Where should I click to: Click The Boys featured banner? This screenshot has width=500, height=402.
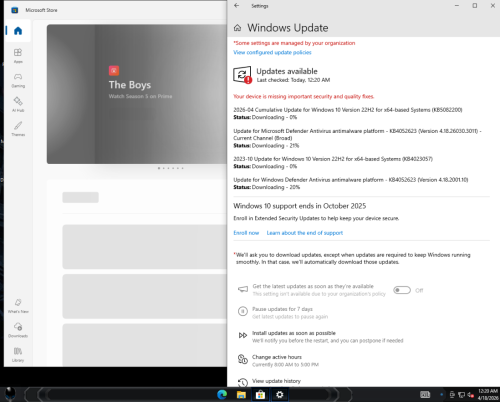tap(137, 94)
